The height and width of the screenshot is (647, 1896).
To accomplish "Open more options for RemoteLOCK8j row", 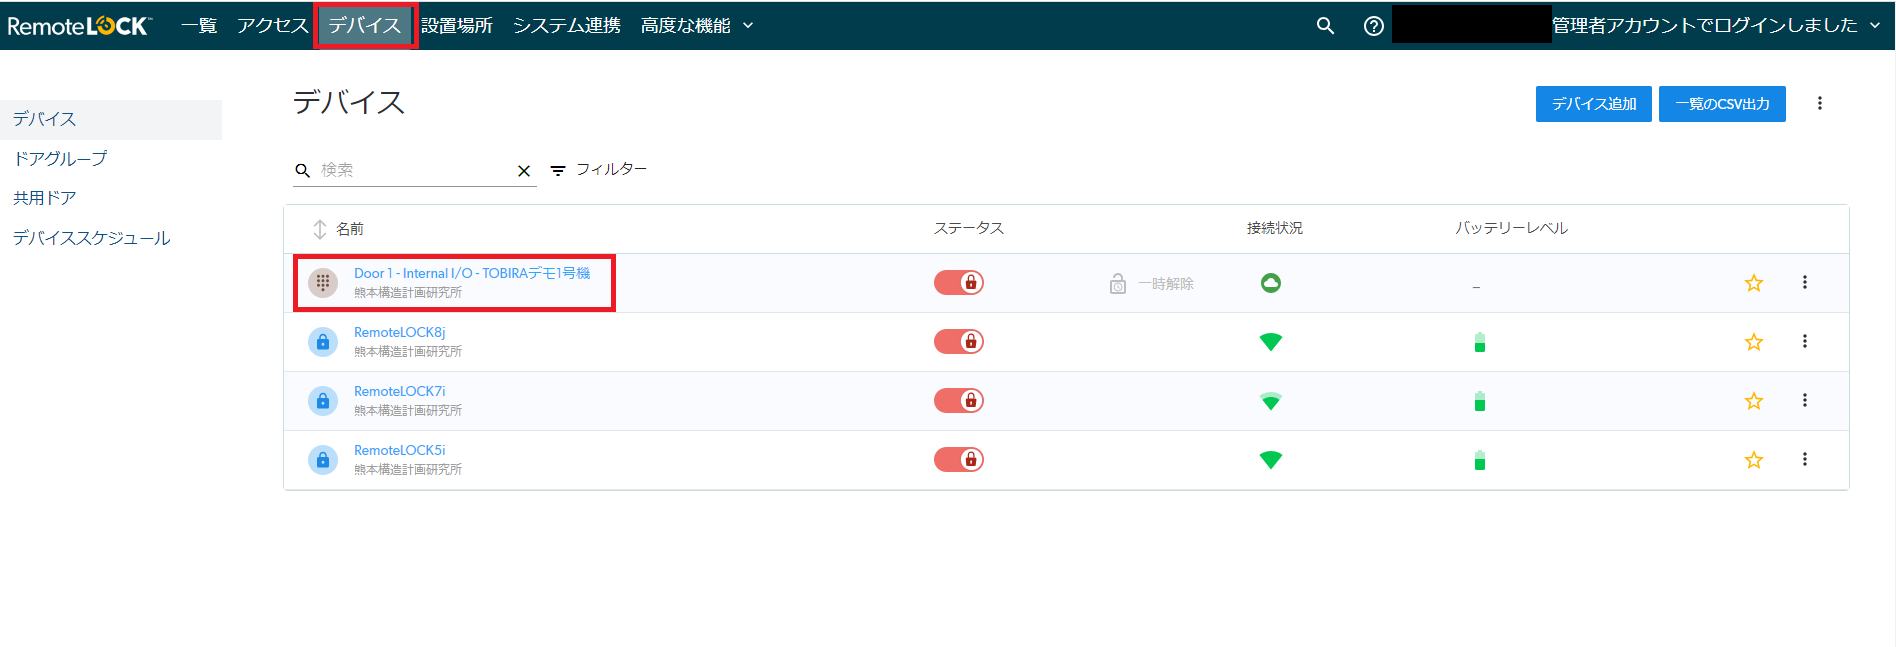I will [1805, 341].
